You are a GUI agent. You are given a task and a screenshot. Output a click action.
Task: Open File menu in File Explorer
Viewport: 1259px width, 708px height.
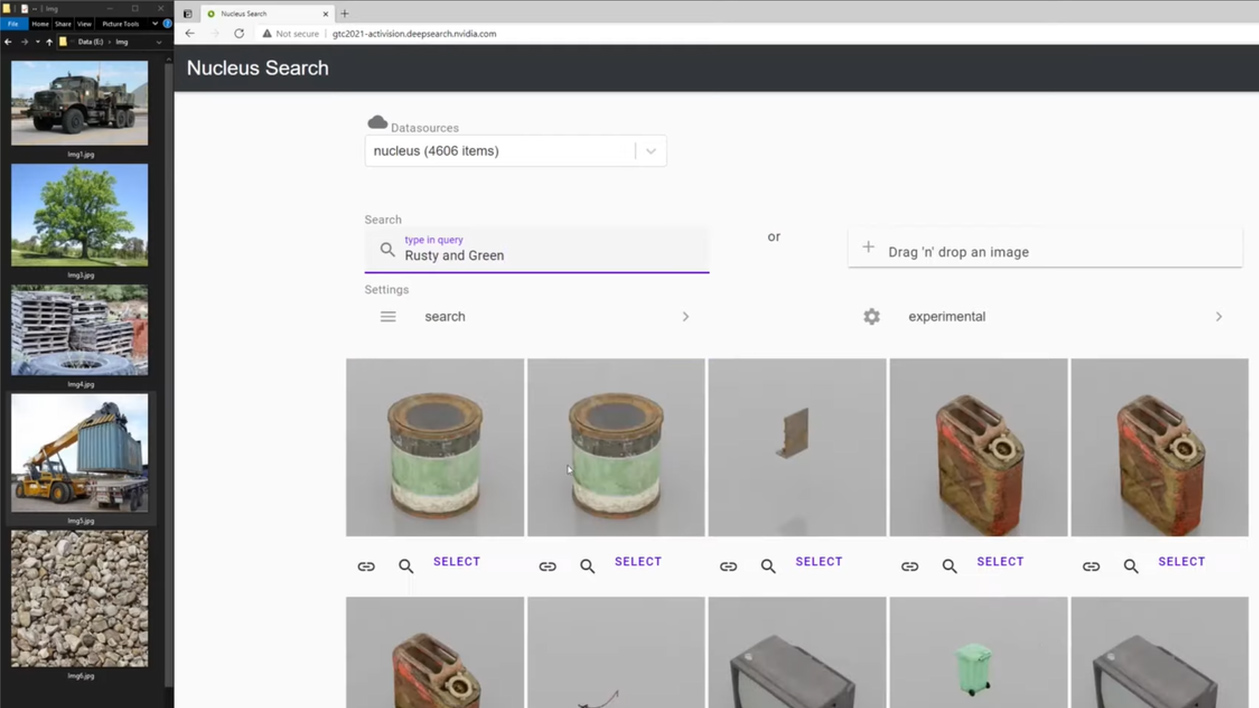pos(13,24)
